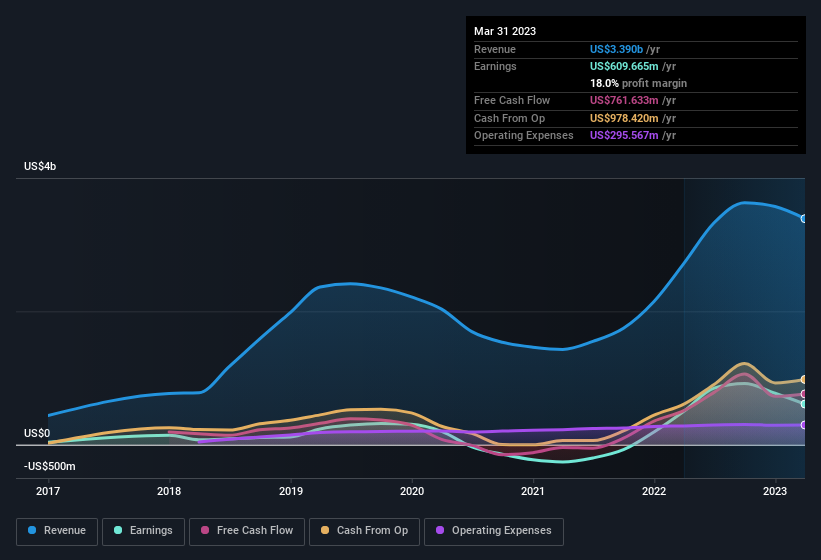Select the 2022 x-axis label
The image size is (821, 560).
click(x=654, y=491)
